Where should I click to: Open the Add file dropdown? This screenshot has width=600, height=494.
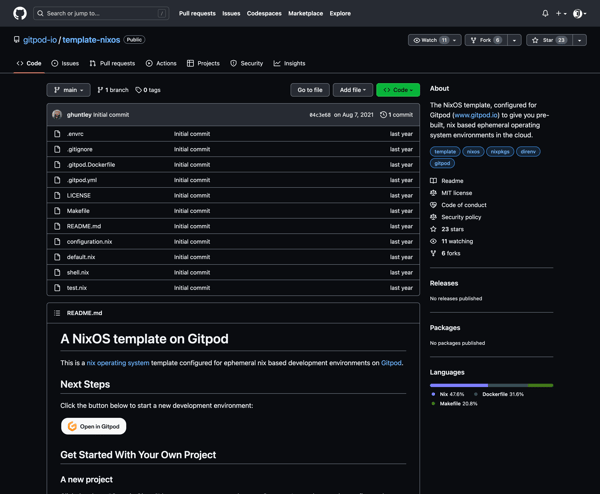tap(353, 90)
